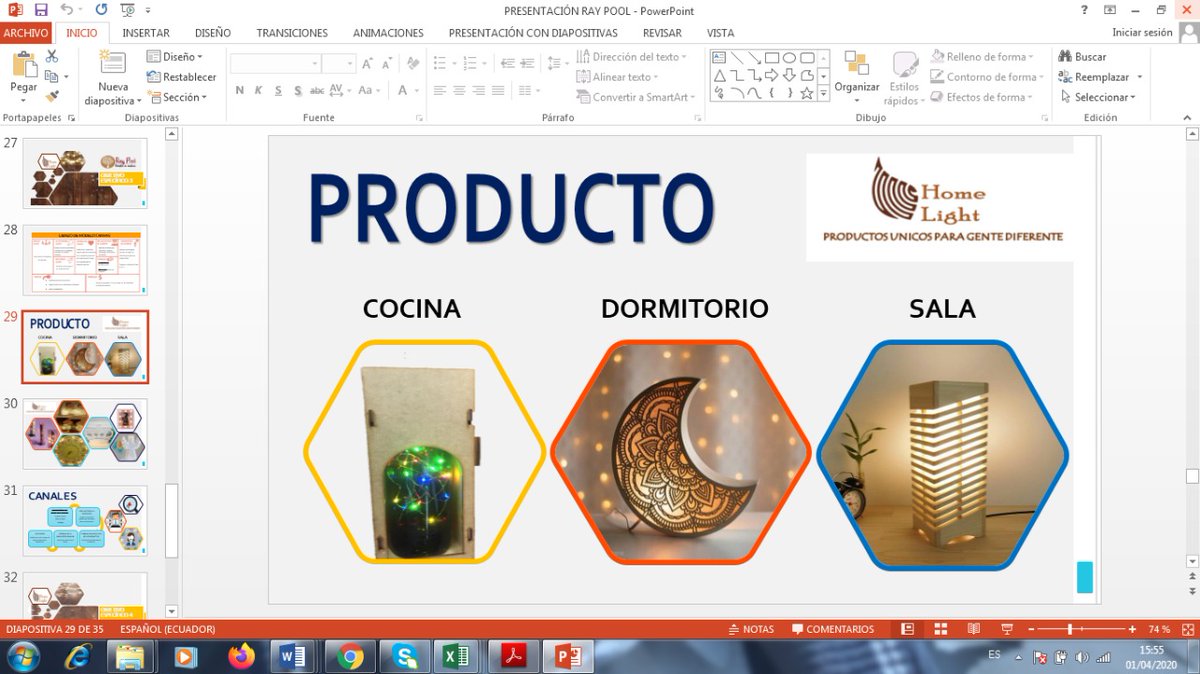The image size is (1200, 674).
Task: Open ribbon display options icon
Action: [x=1110, y=10]
